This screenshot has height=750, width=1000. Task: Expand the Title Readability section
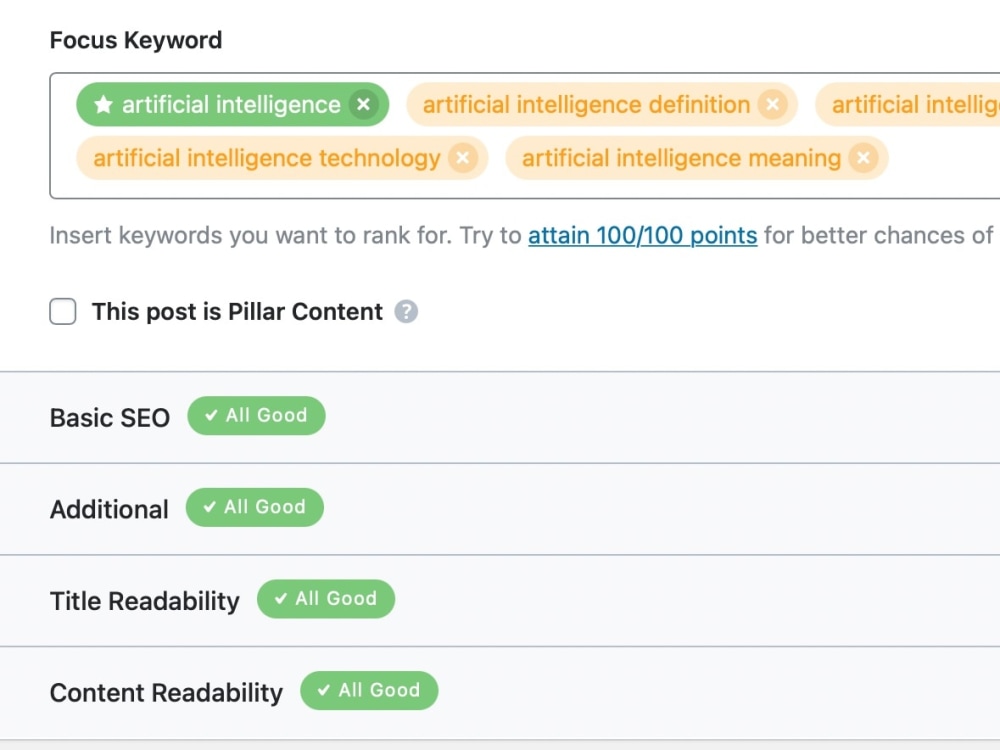click(500, 600)
